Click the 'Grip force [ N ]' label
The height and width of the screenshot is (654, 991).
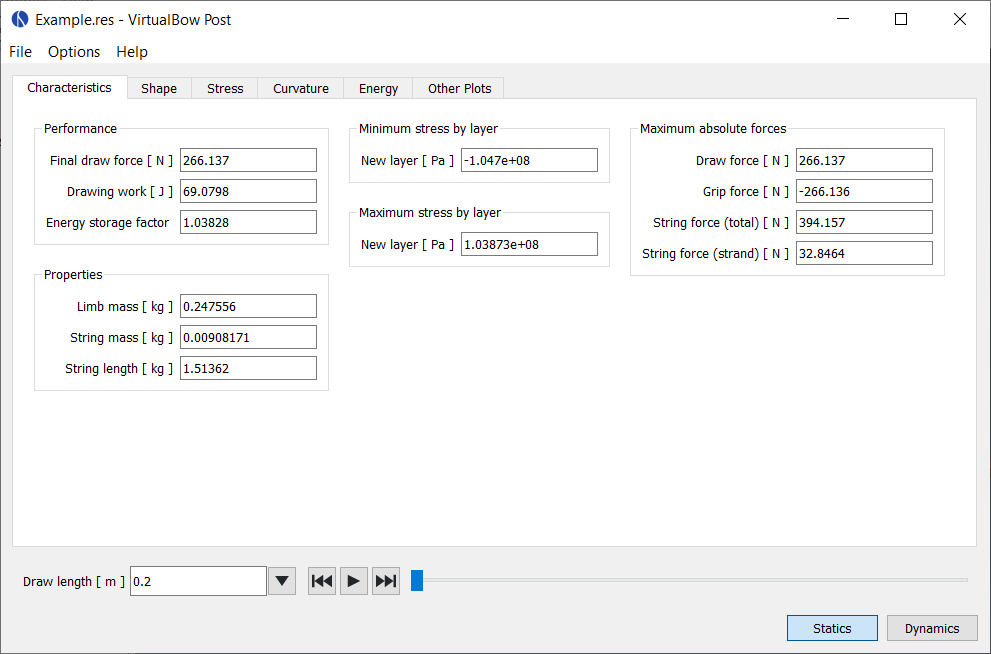pyautogui.click(x=746, y=191)
